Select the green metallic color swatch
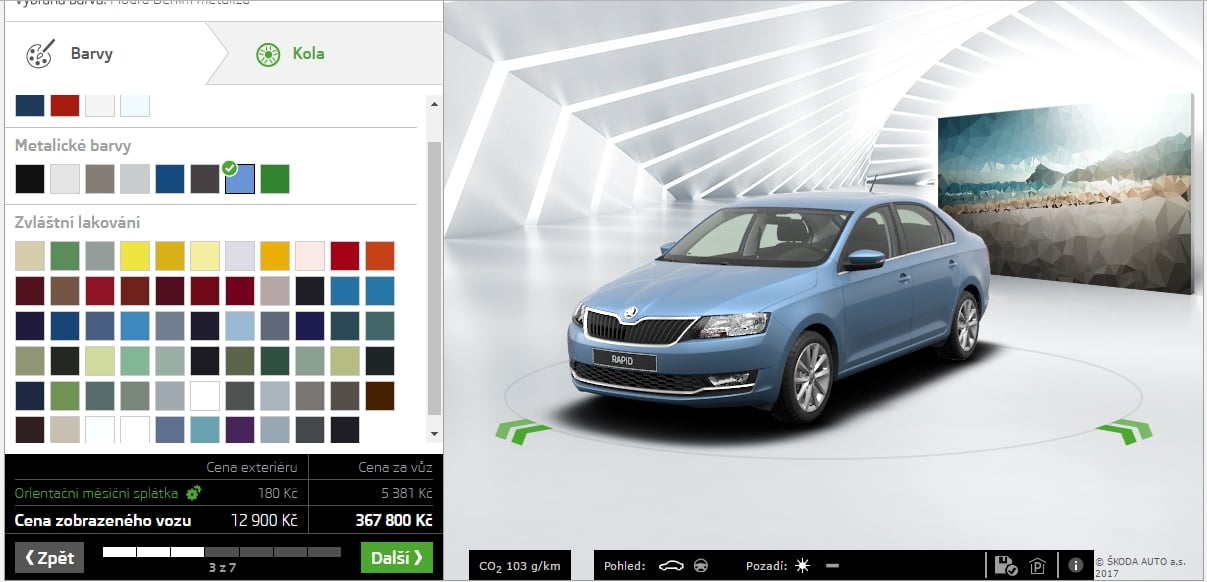The image size is (1207, 582). 275,179
